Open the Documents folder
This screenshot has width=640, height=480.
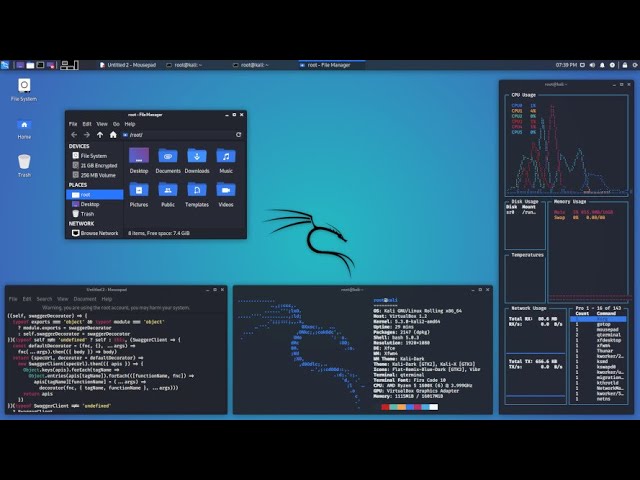pos(168,161)
